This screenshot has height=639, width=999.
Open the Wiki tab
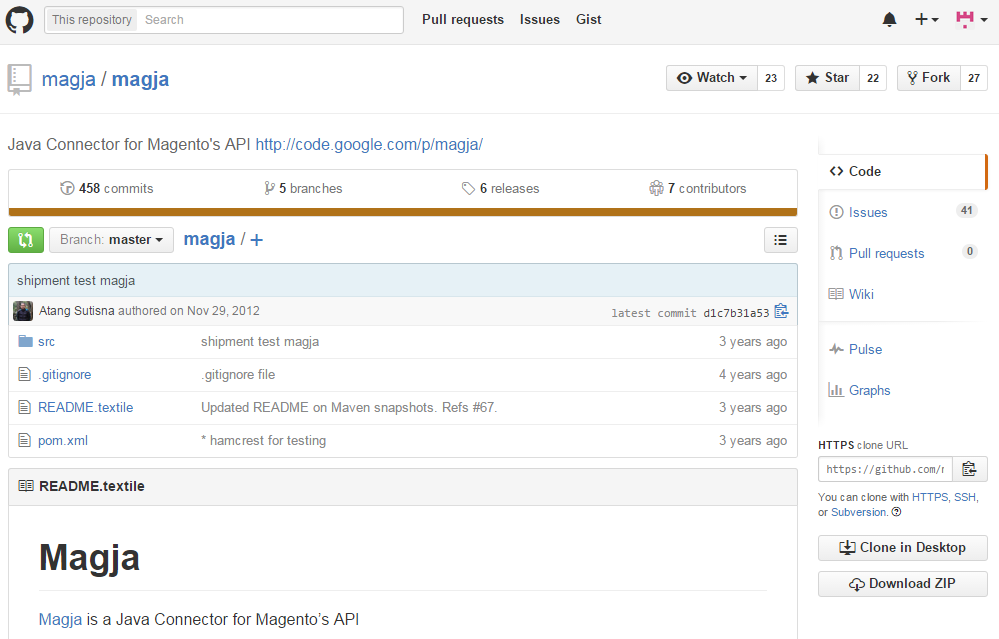(x=902, y=294)
